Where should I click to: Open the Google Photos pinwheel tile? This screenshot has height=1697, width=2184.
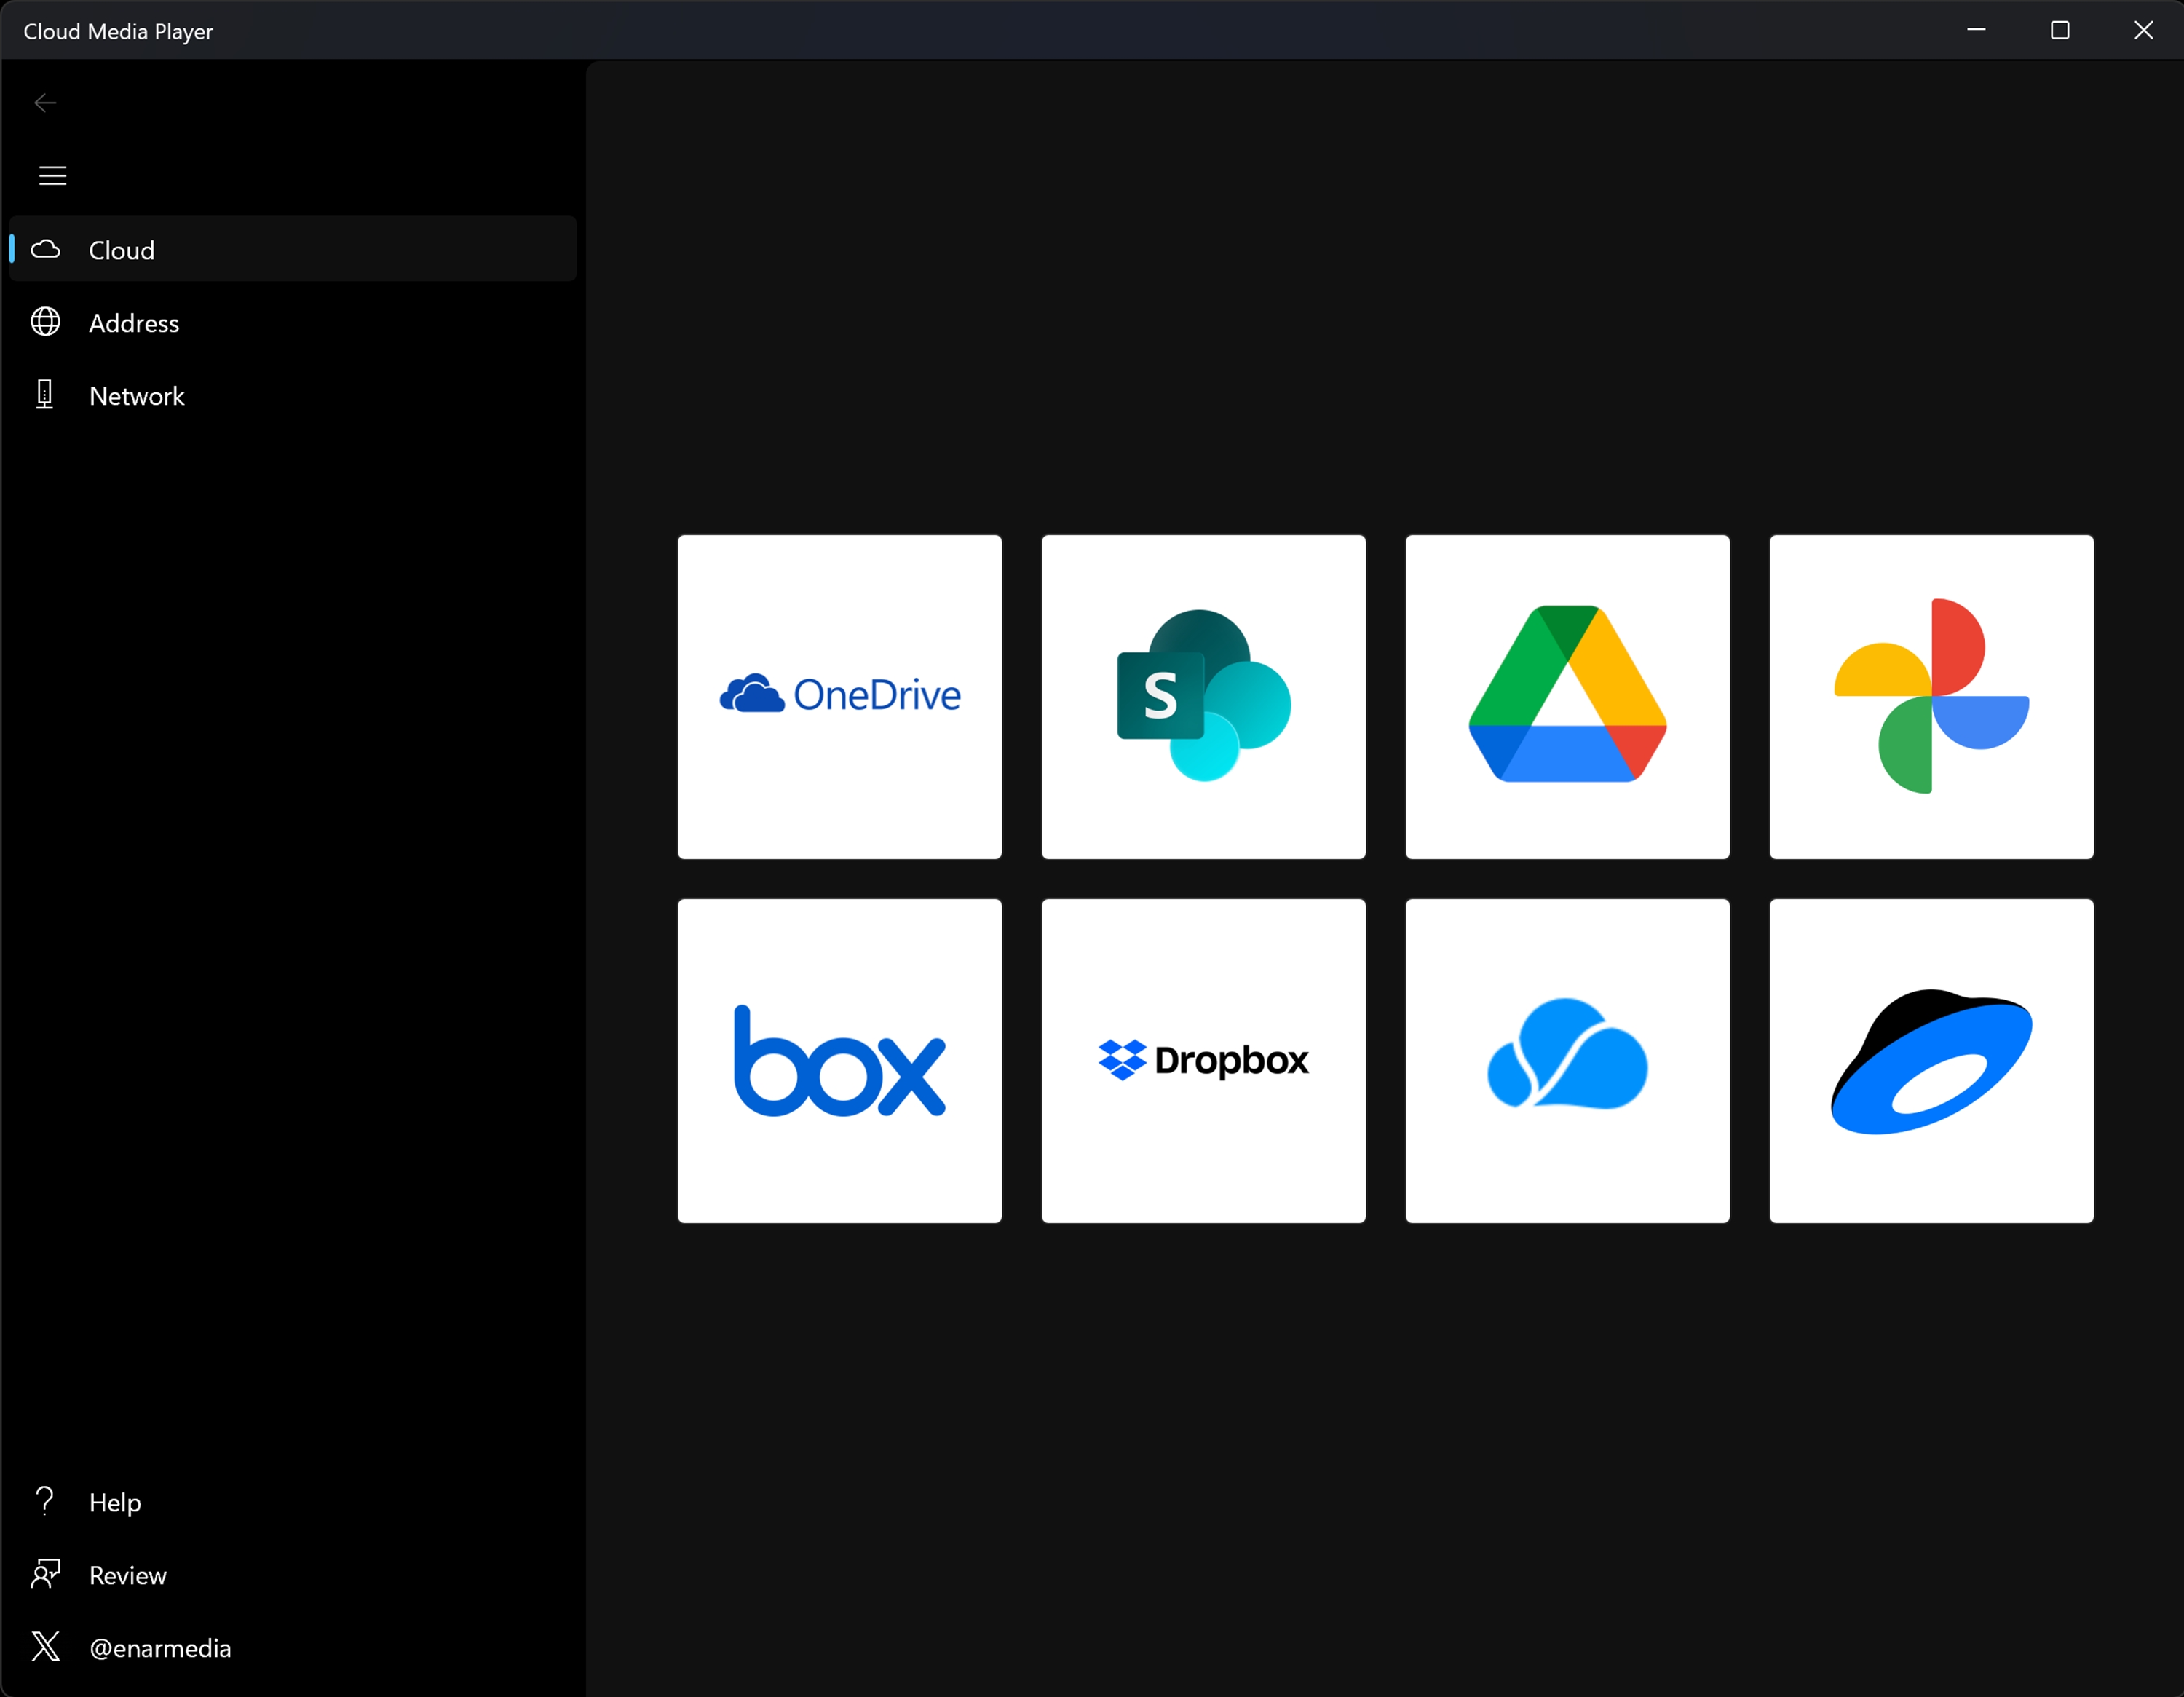[1931, 696]
